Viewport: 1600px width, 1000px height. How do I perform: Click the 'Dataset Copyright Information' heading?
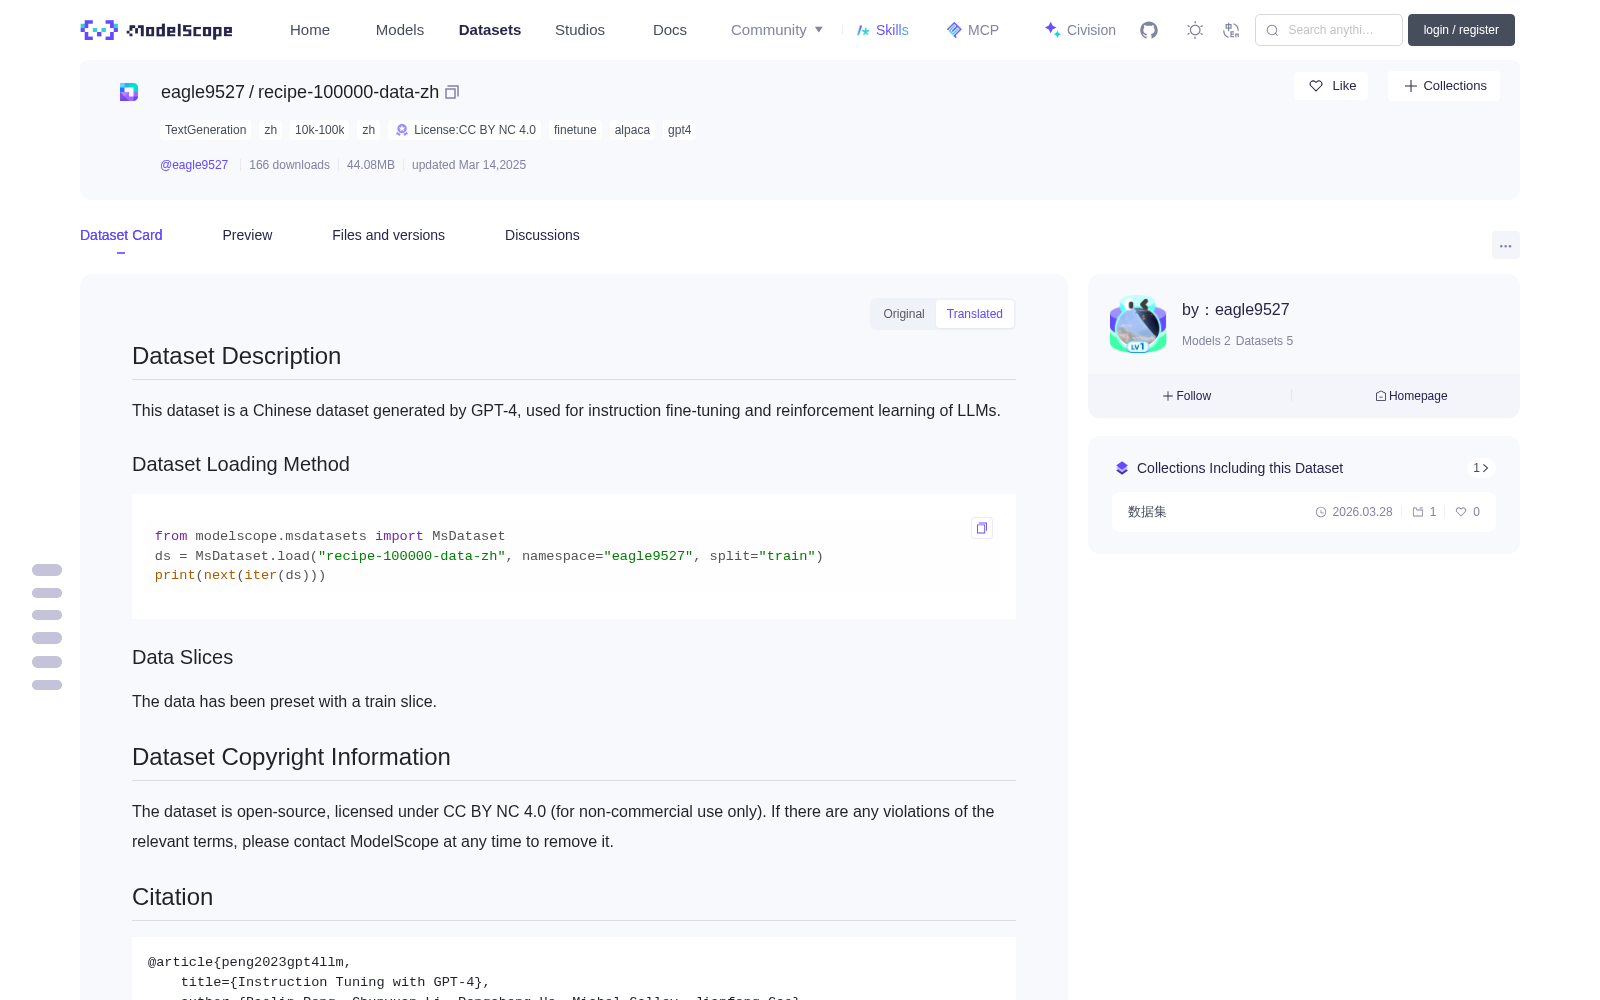(291, 757)
